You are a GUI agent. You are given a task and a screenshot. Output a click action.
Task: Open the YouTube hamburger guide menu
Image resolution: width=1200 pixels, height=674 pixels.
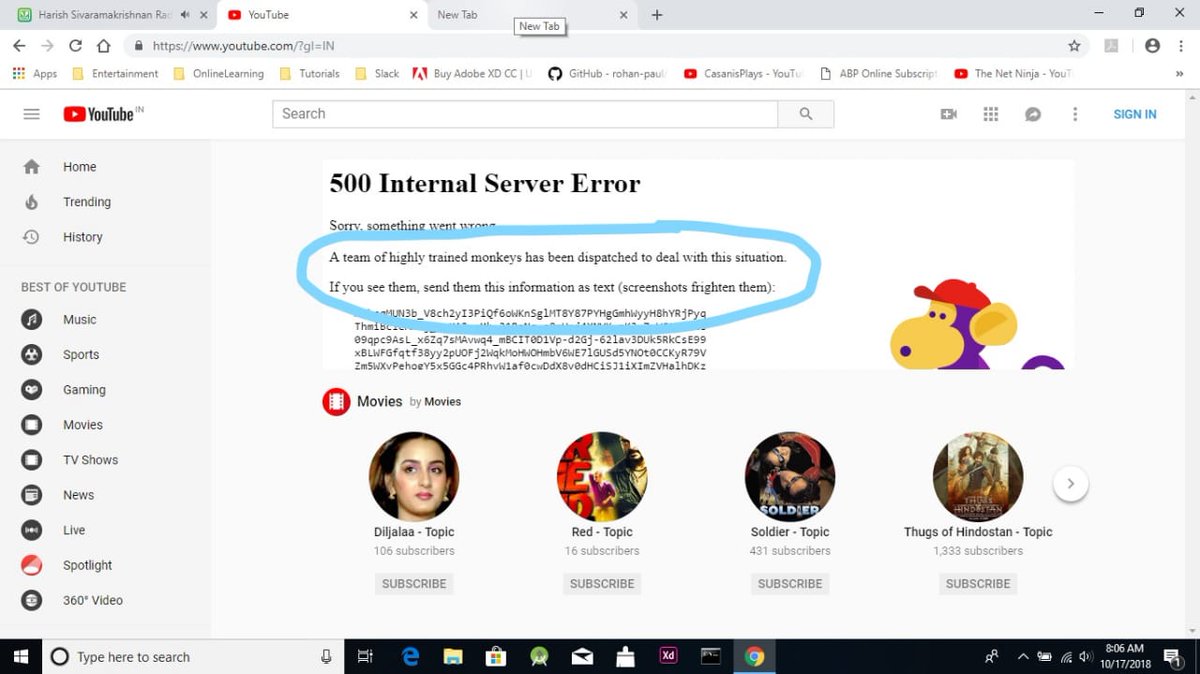pos(31,114)
